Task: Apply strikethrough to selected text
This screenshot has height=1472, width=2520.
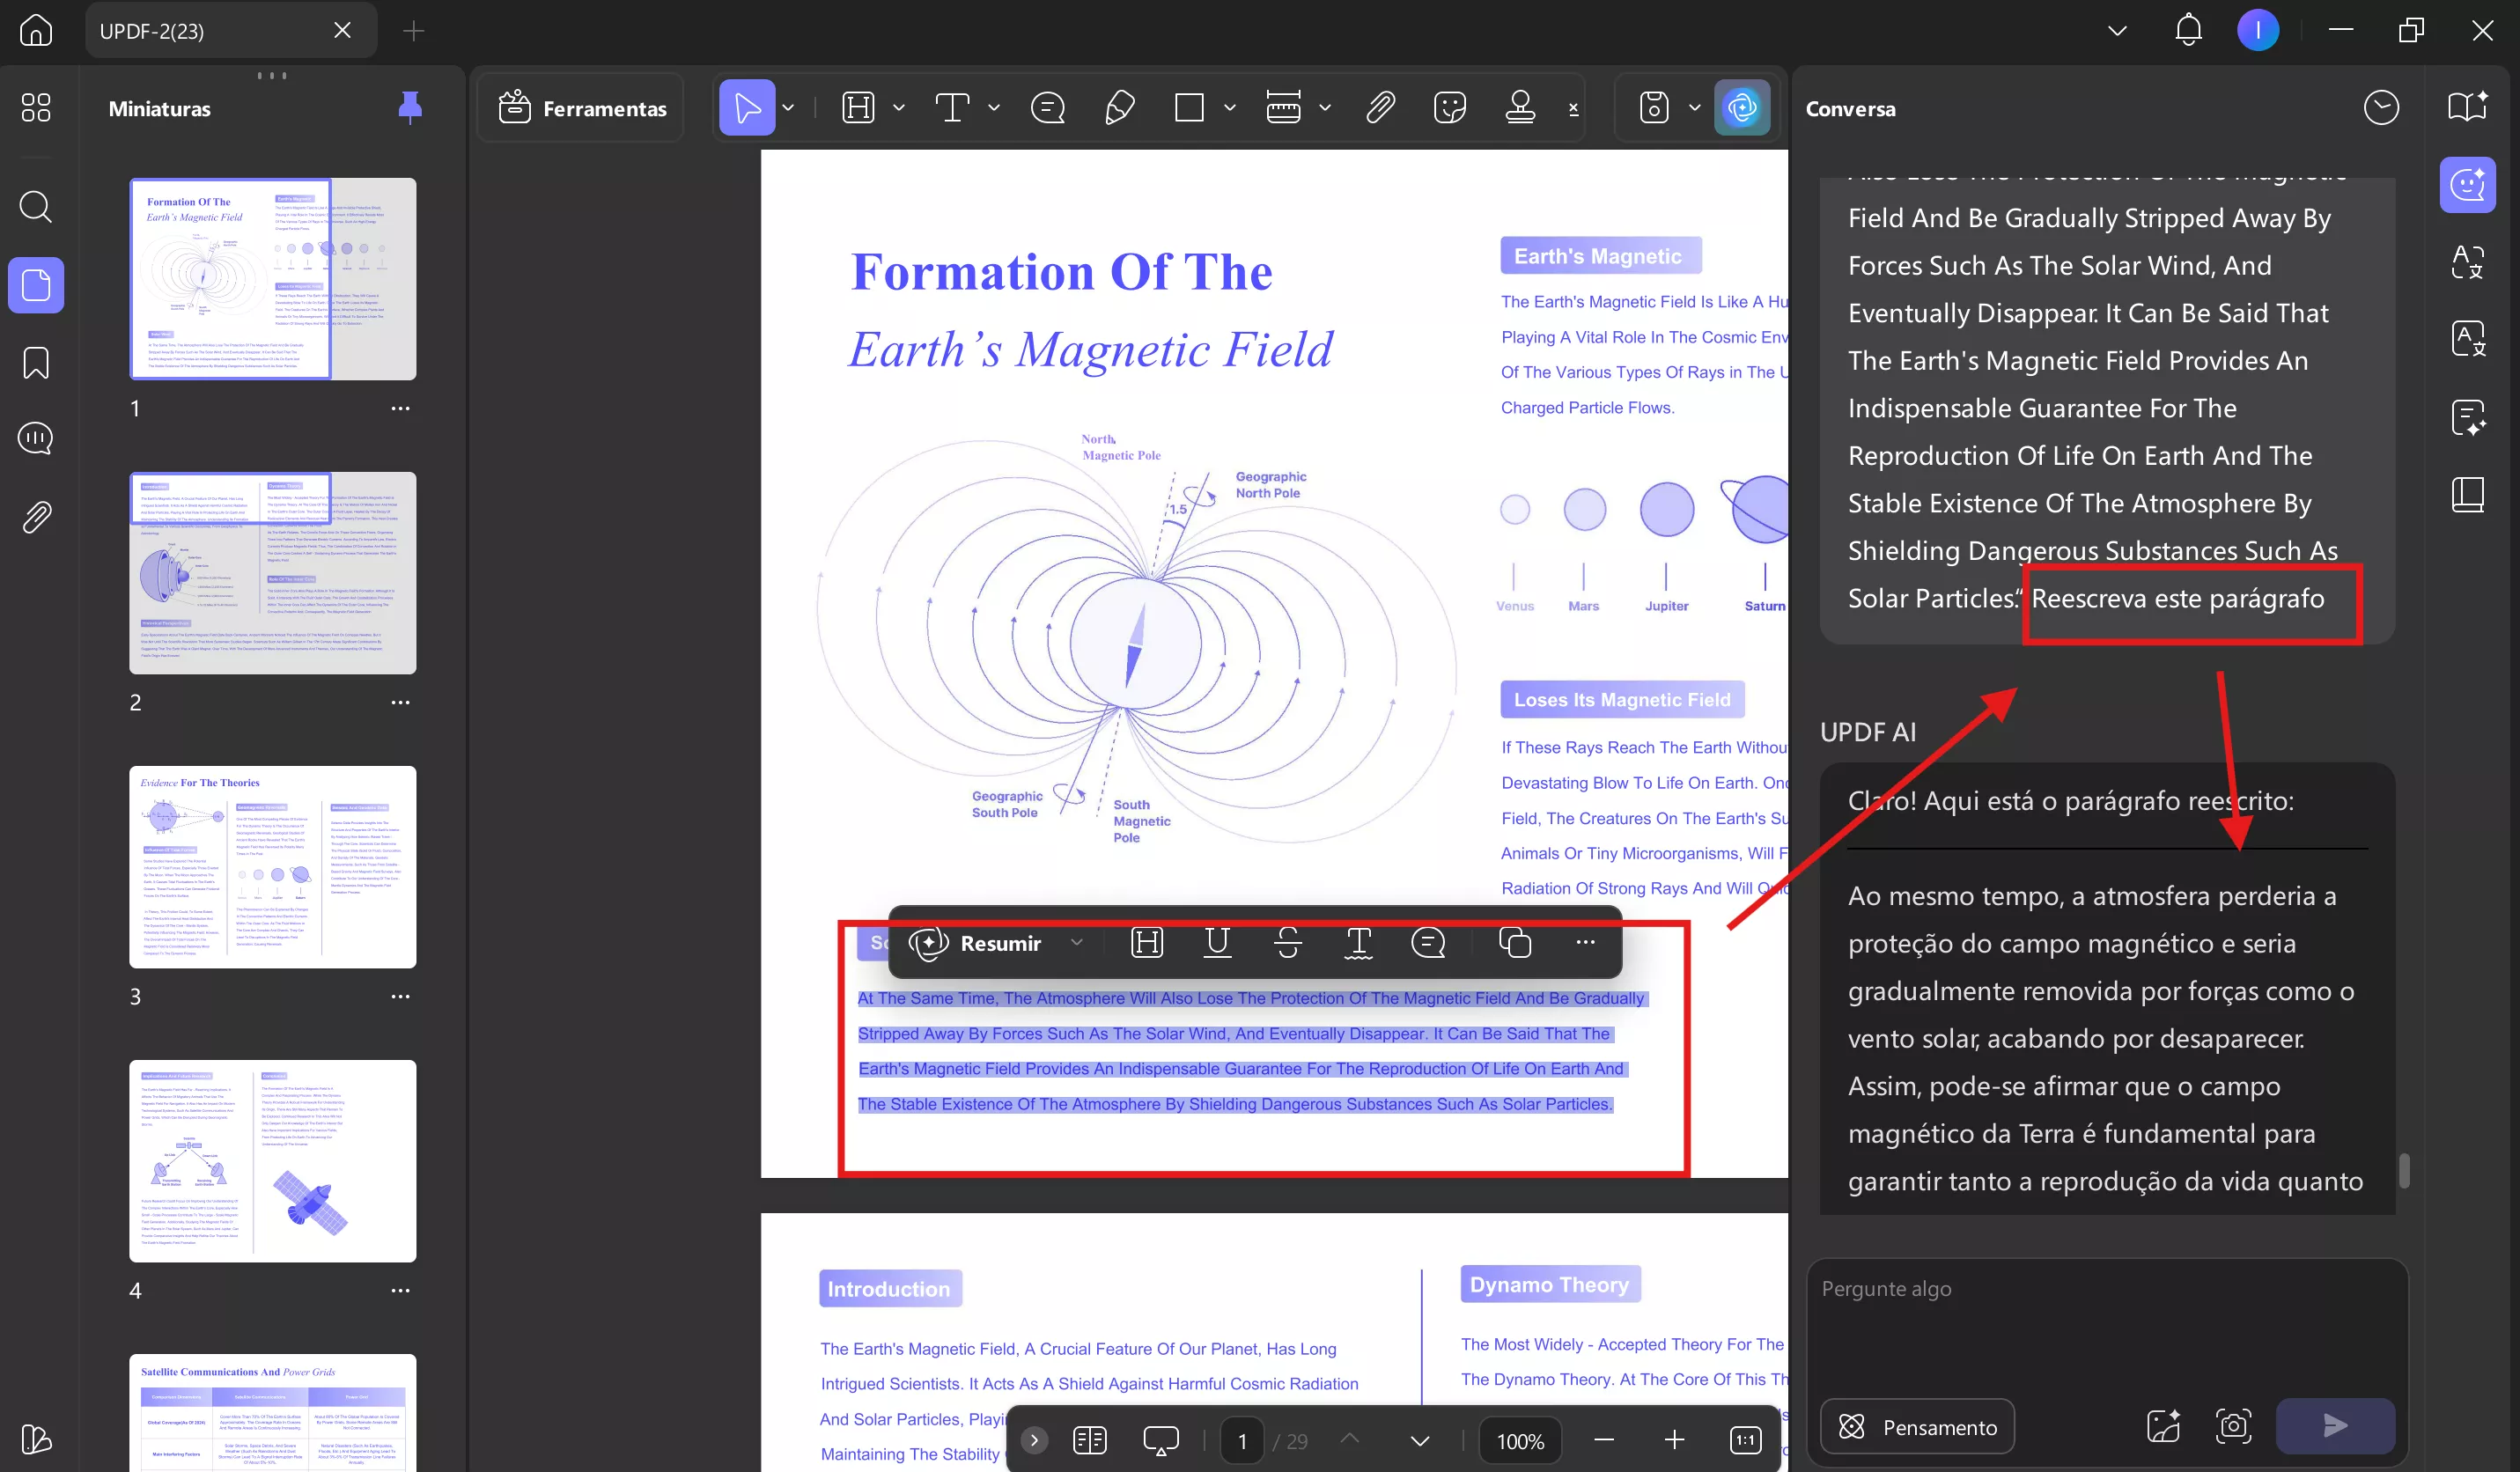Action: tap(1288, 942)
